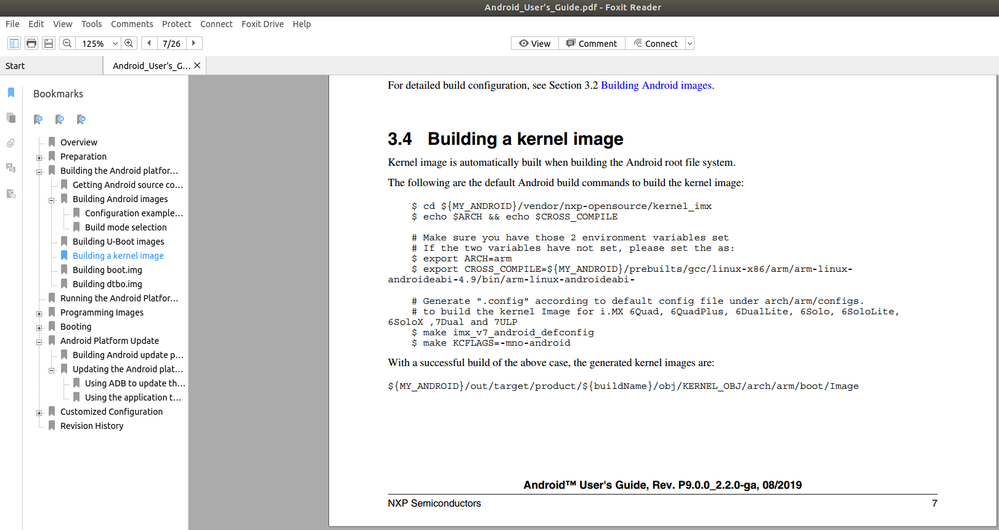The image size is (999, 530).
Task: Select the Configuration example... bookmark
Action: [x=134, y=213]
